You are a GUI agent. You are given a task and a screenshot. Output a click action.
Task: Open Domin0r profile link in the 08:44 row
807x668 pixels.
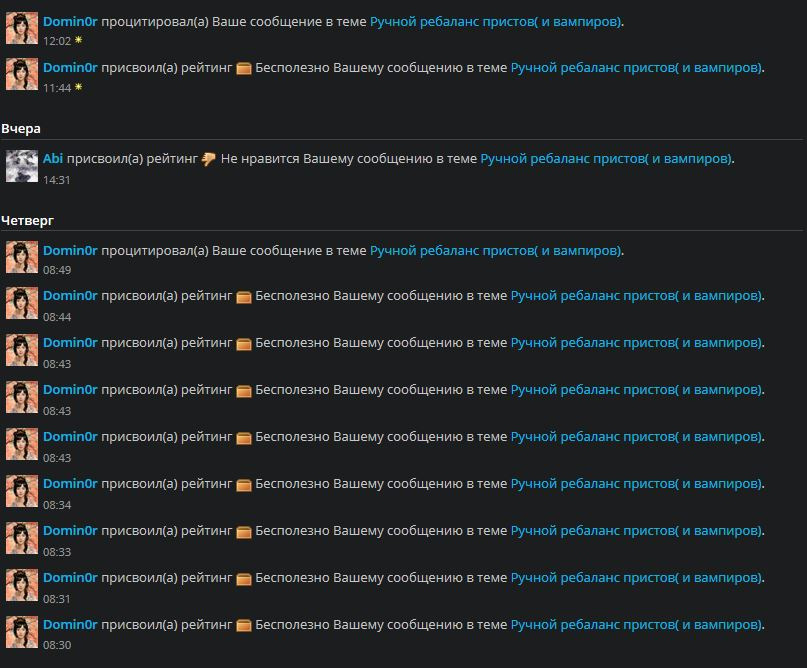[x=70, y=296]
